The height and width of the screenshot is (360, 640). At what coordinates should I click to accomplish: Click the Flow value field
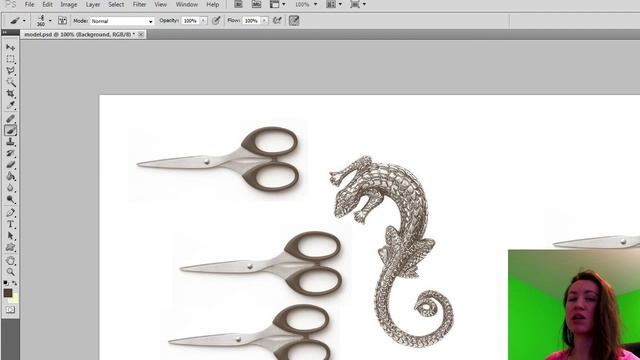tap(251, 20)
